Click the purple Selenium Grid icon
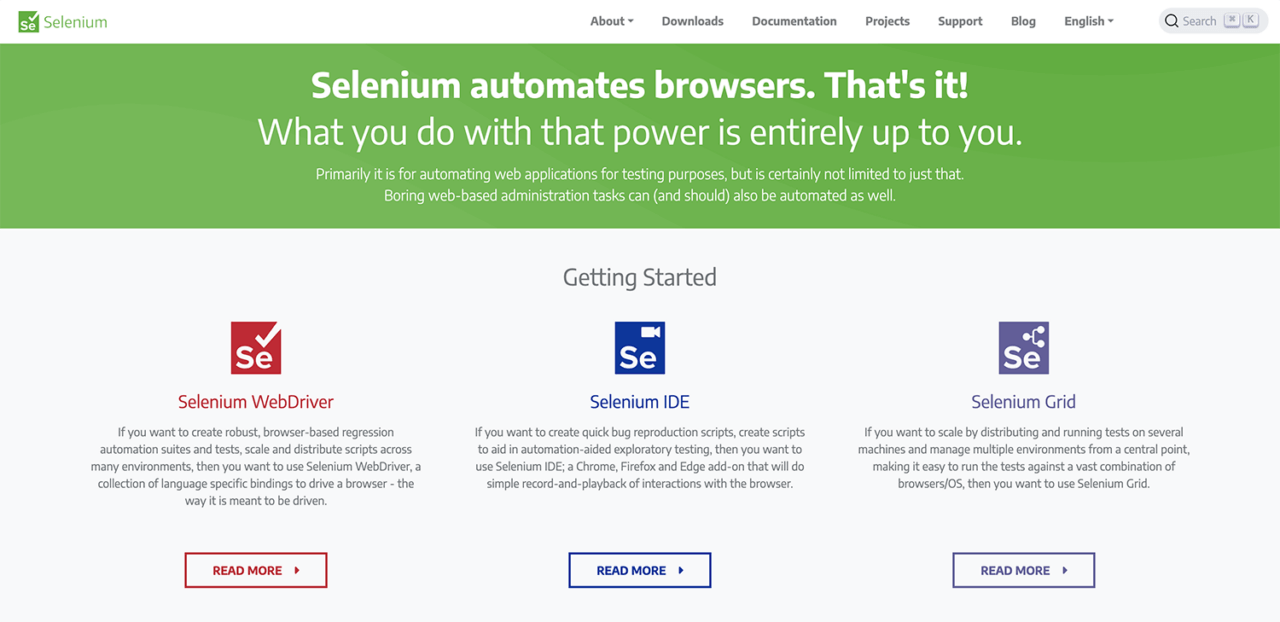 [1023, 347]
